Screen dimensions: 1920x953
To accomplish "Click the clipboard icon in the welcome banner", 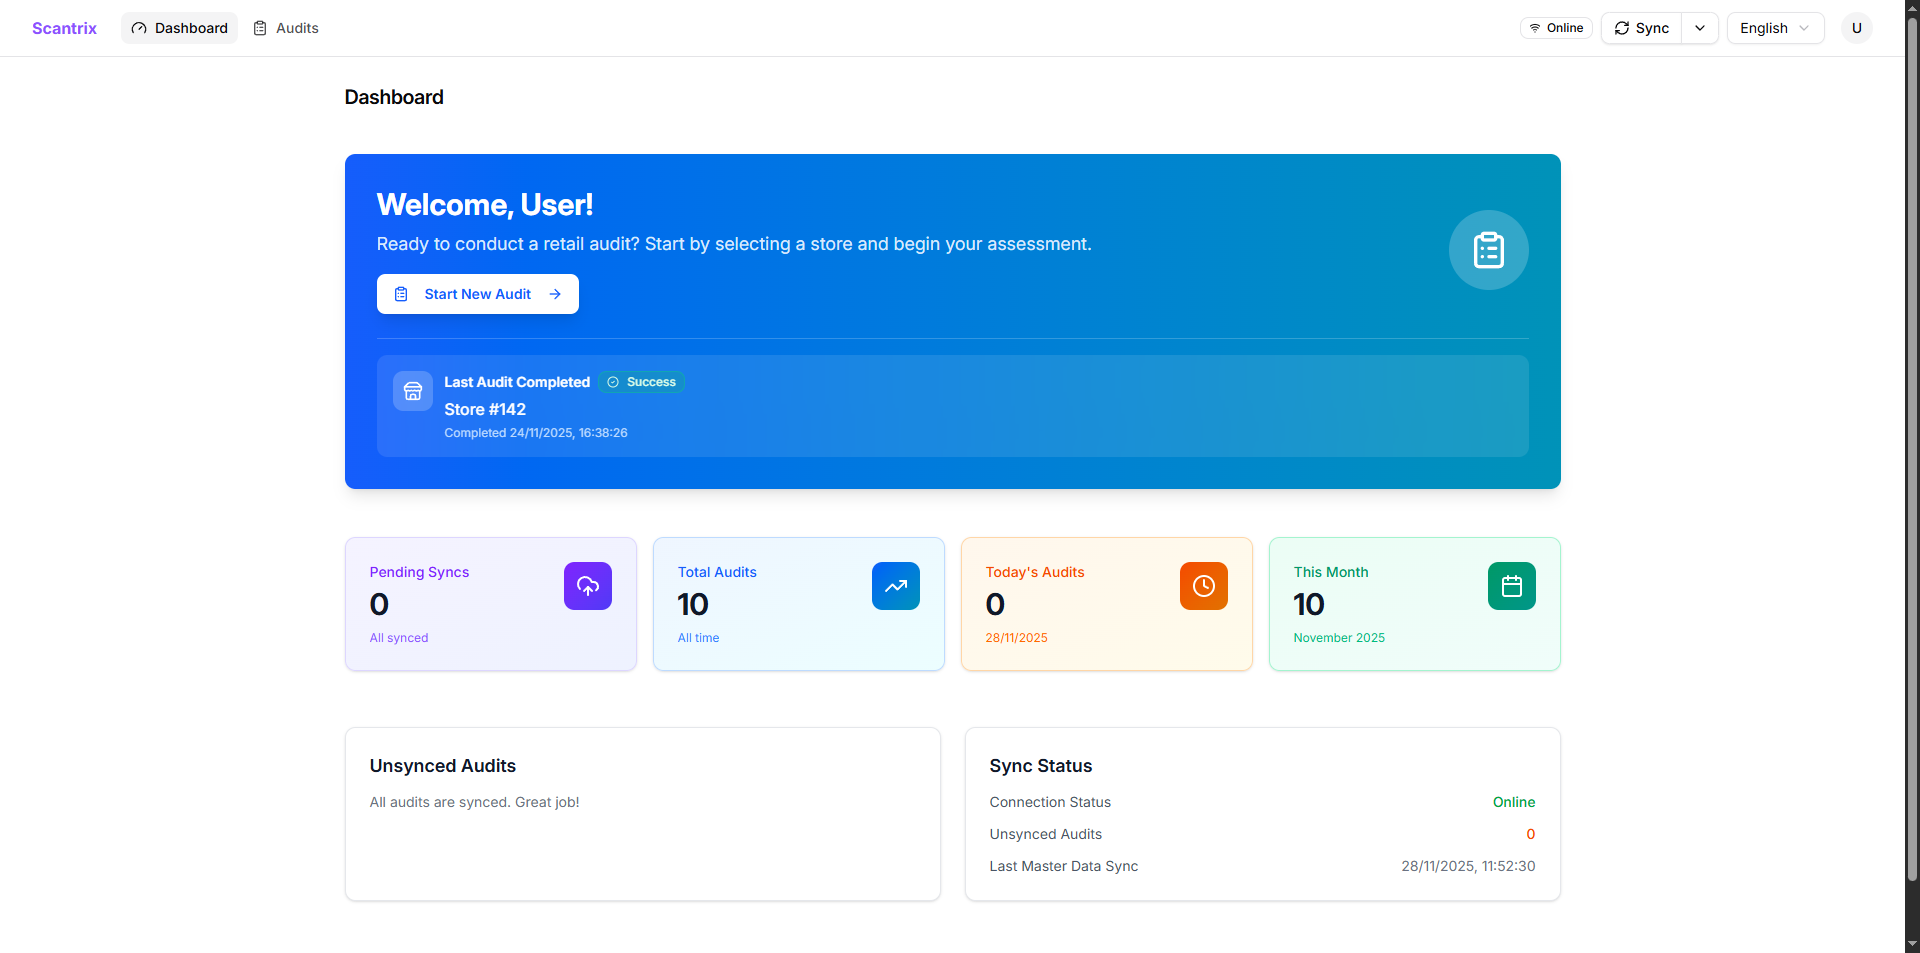I will click(1488, 250).
